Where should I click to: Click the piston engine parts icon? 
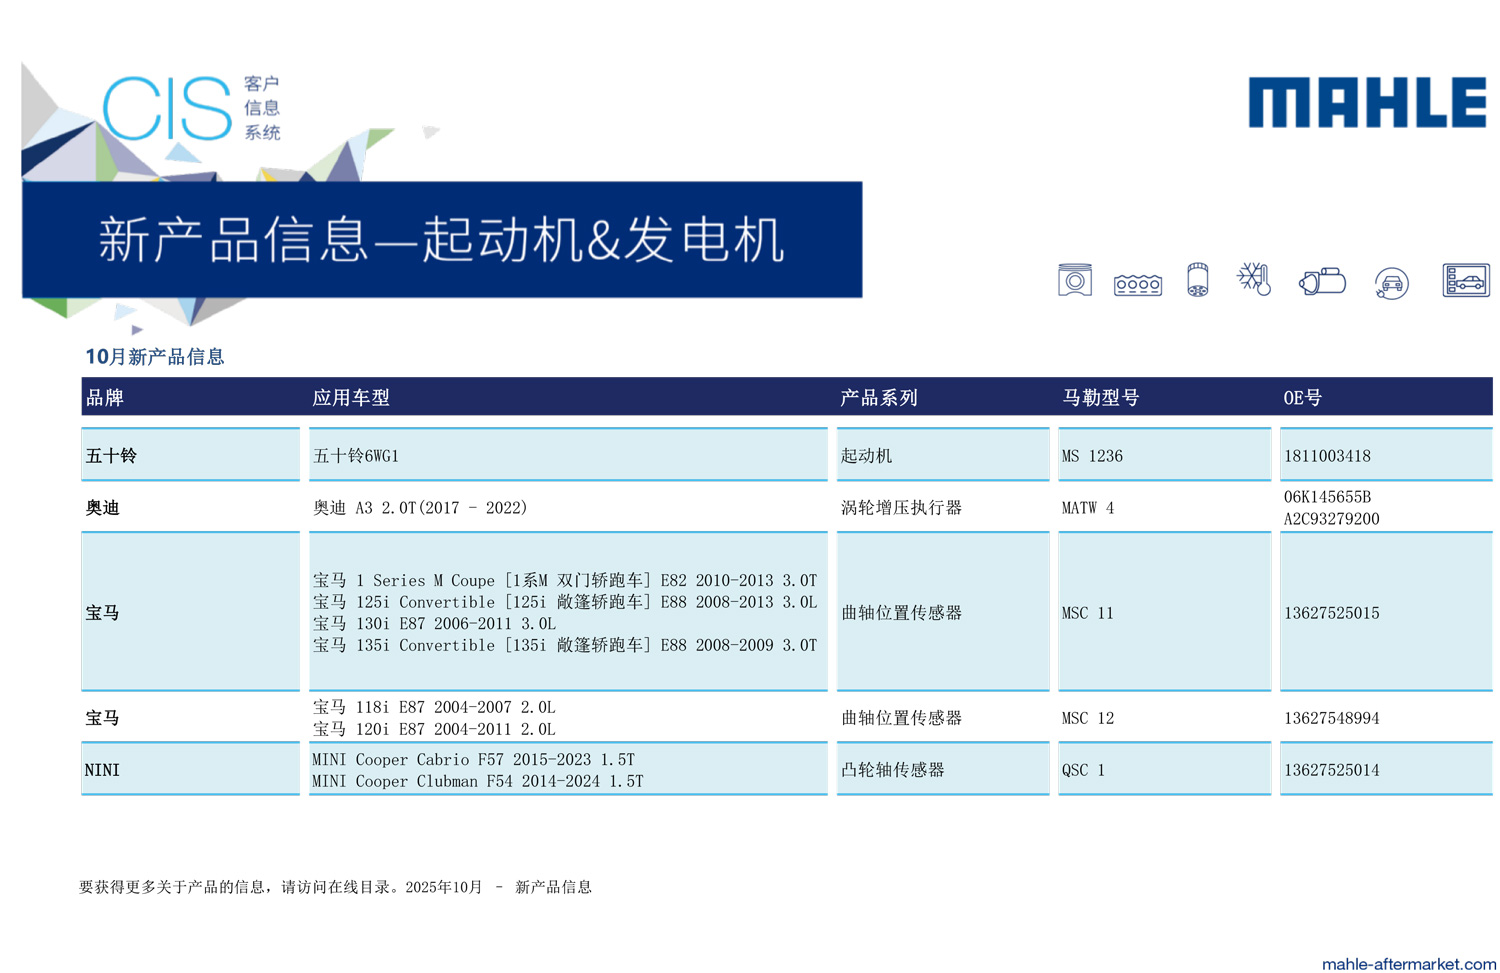1074,281
